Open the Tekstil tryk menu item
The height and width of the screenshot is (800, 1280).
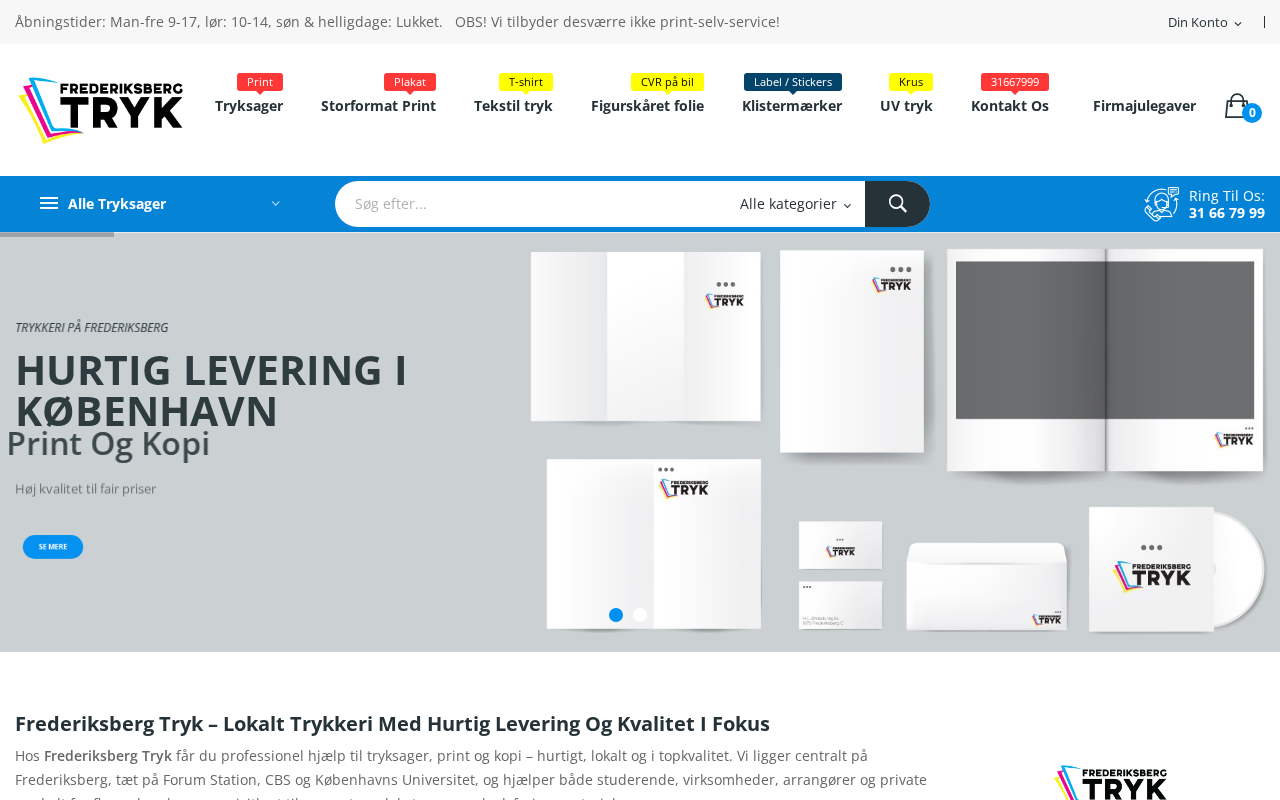(513, 106)
